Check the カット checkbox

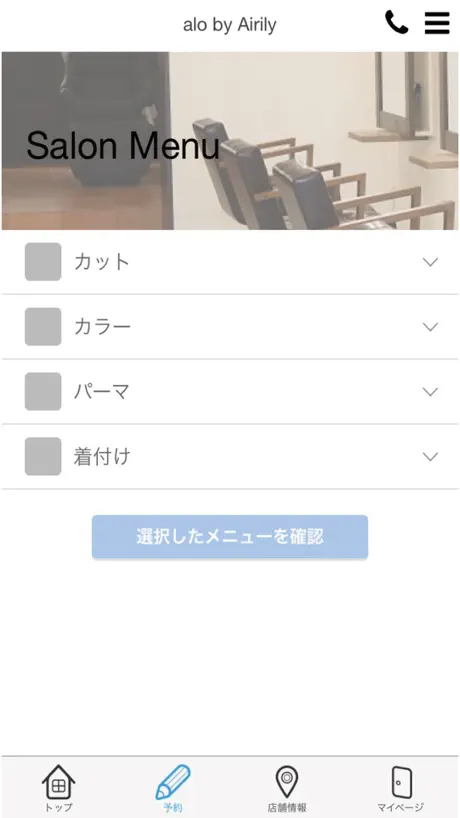click(43, 262)
